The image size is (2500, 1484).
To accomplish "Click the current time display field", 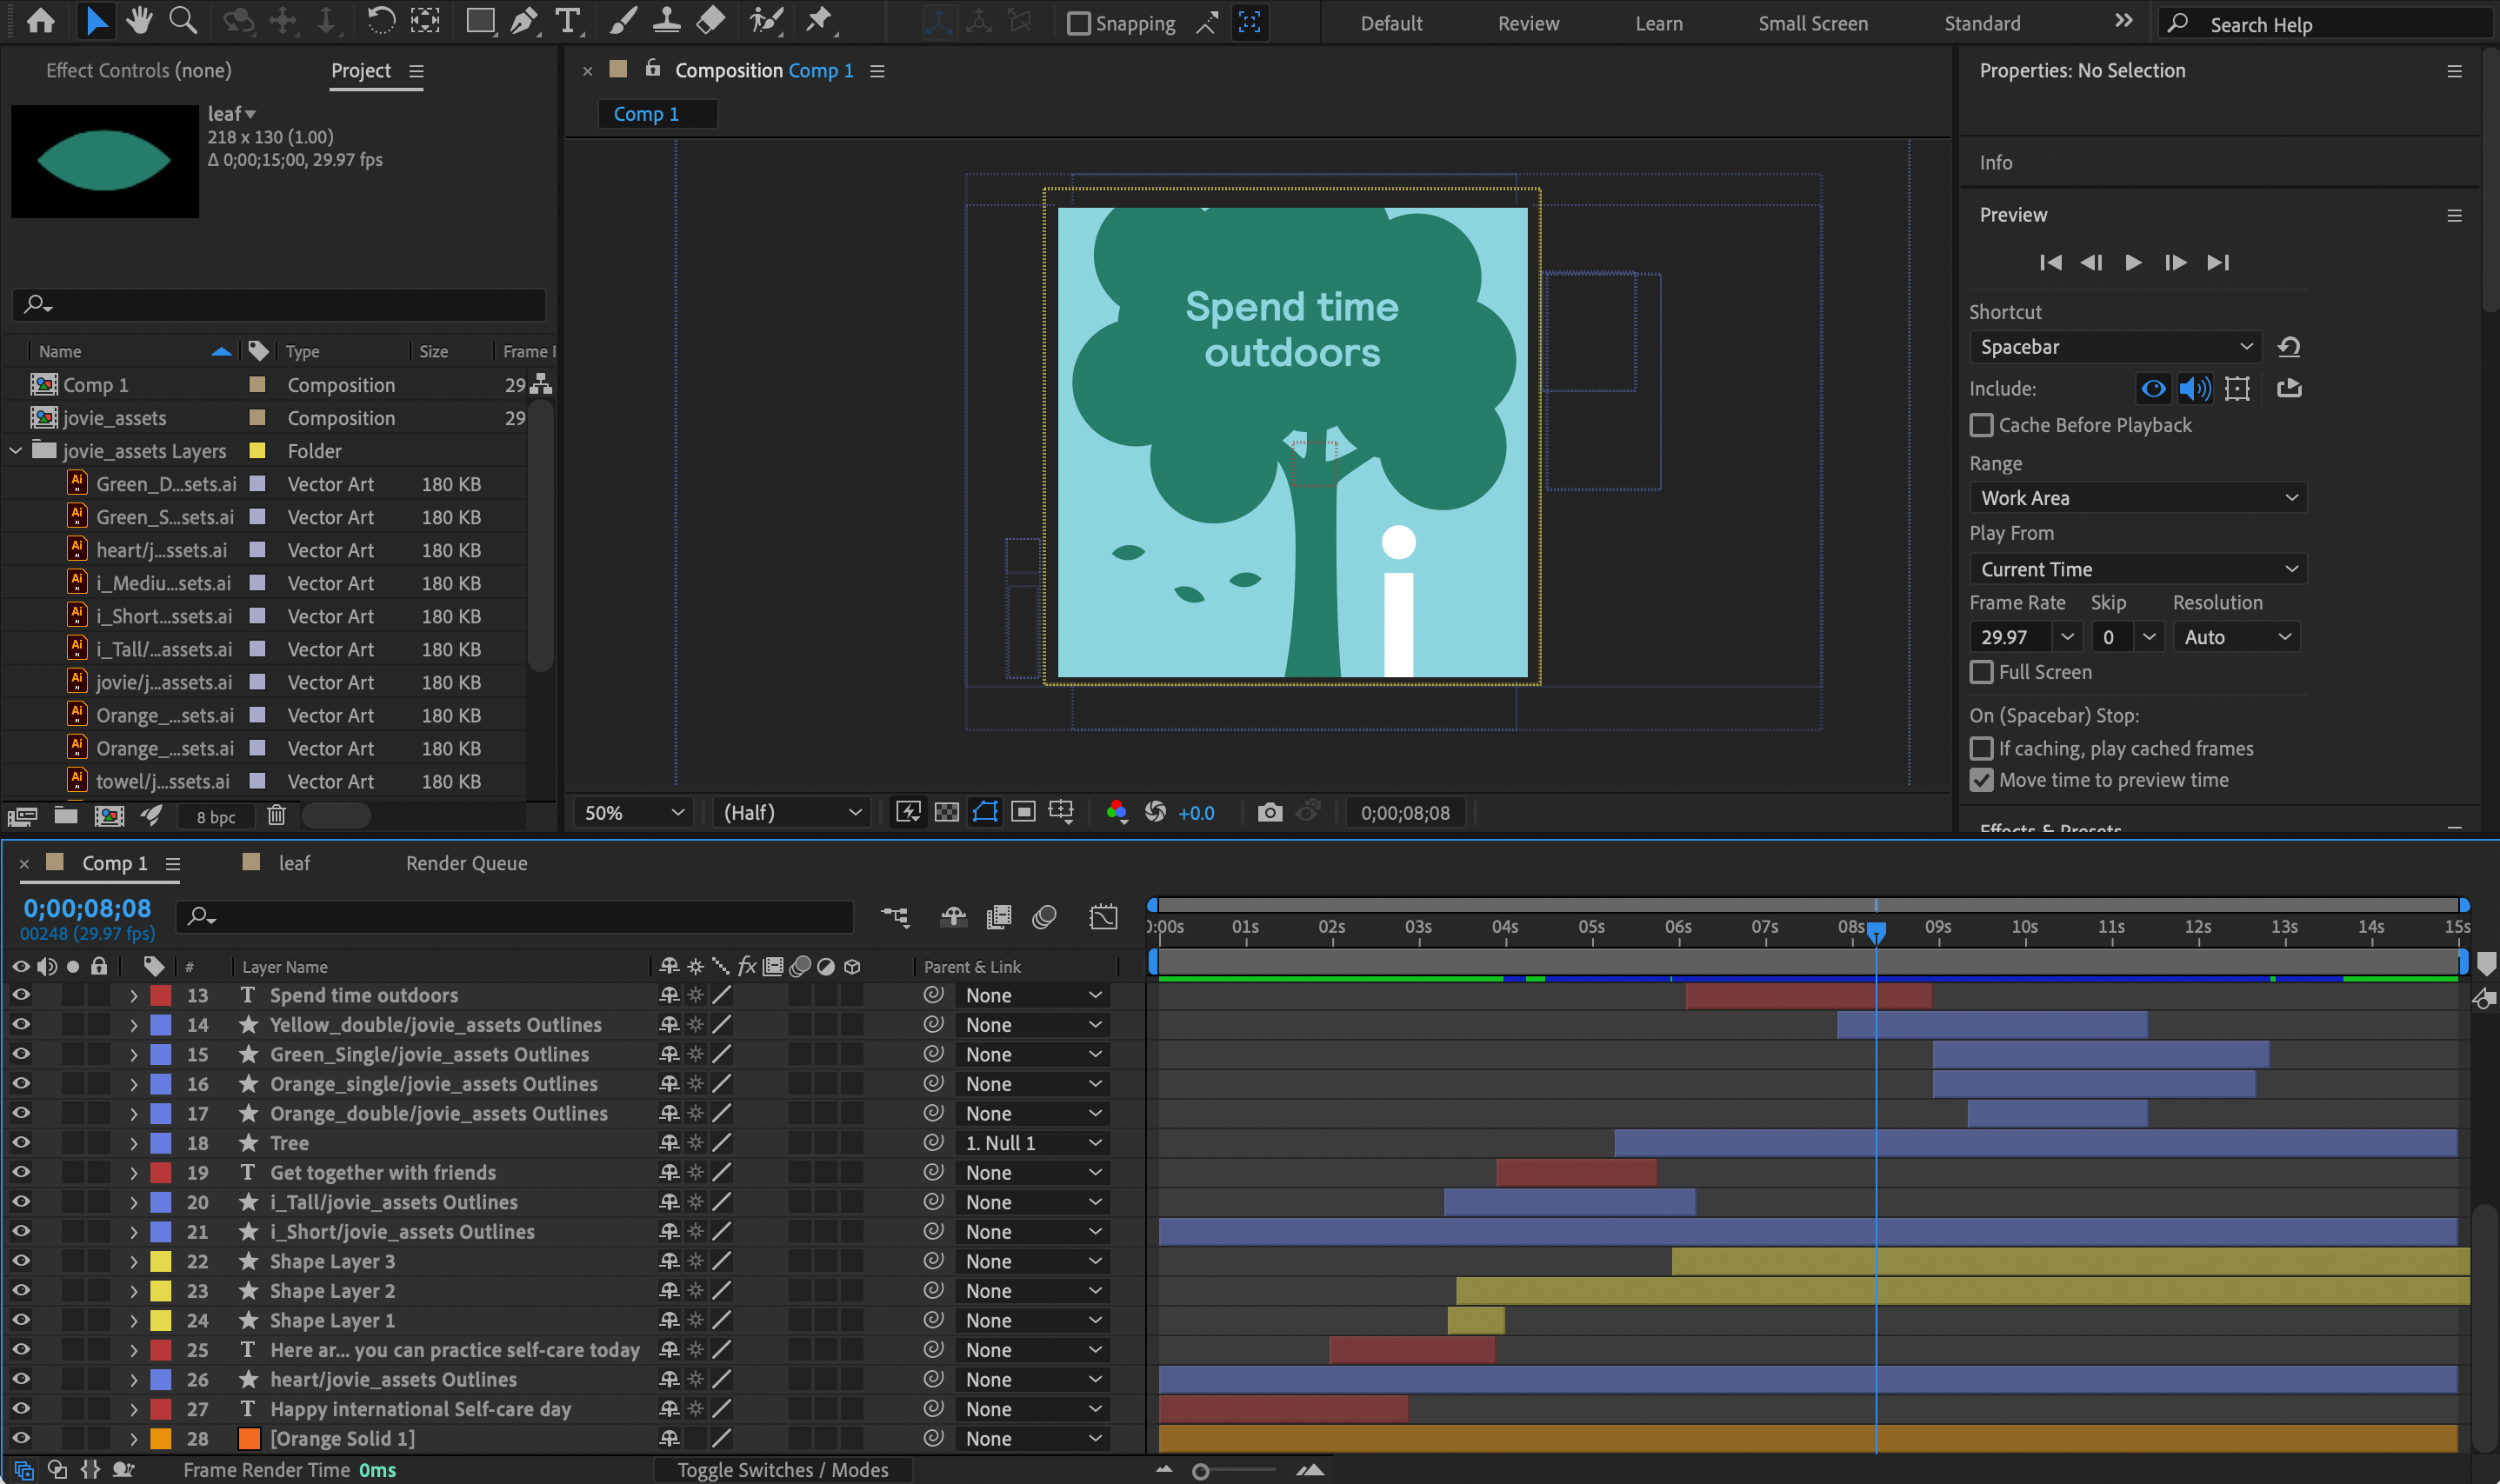I will tap(87, 908).
